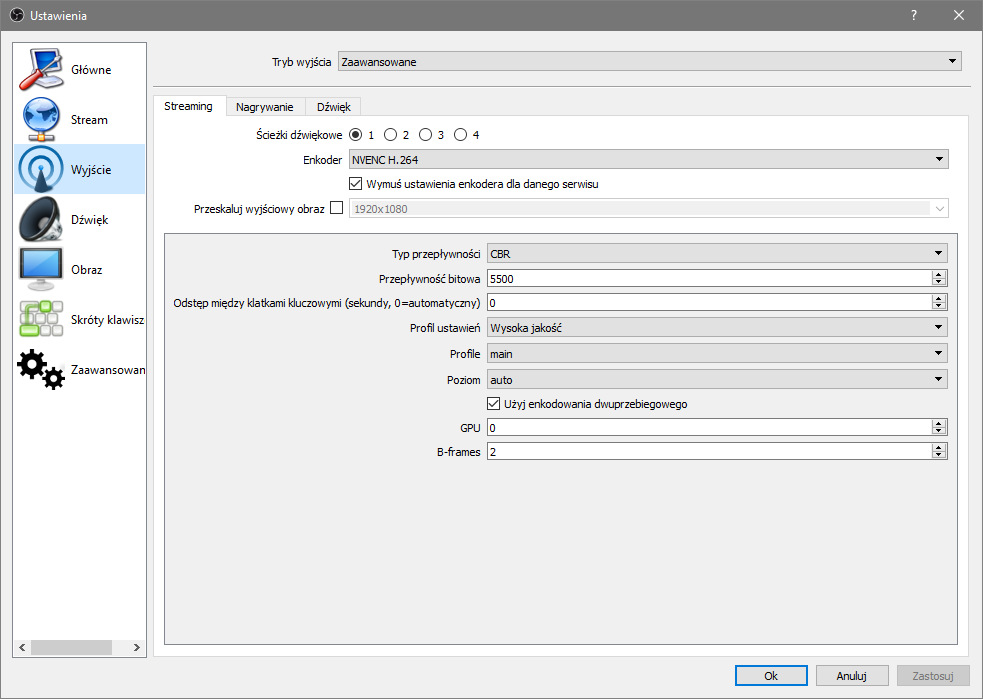
Task: Select audio track 2 radio button
Action: point(391,135)
